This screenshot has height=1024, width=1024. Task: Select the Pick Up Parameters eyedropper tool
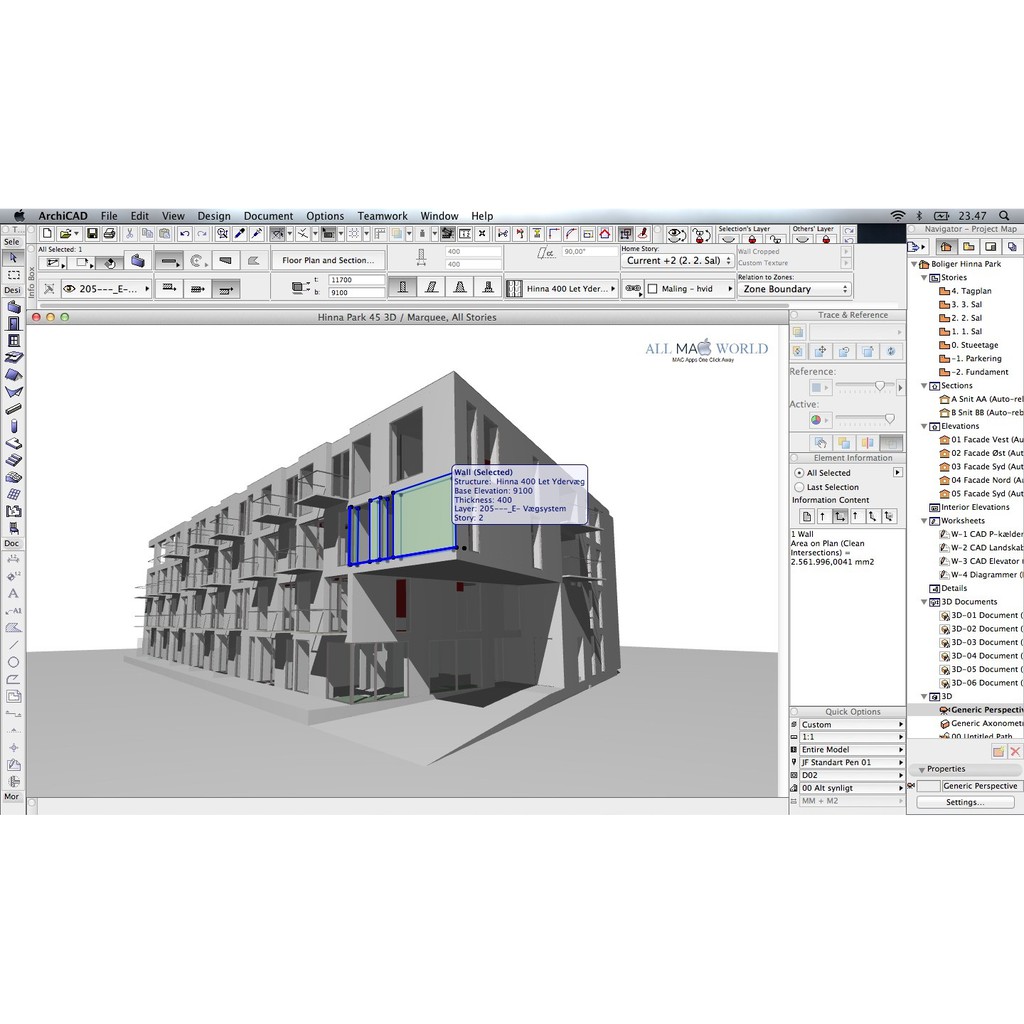[239, 234]
